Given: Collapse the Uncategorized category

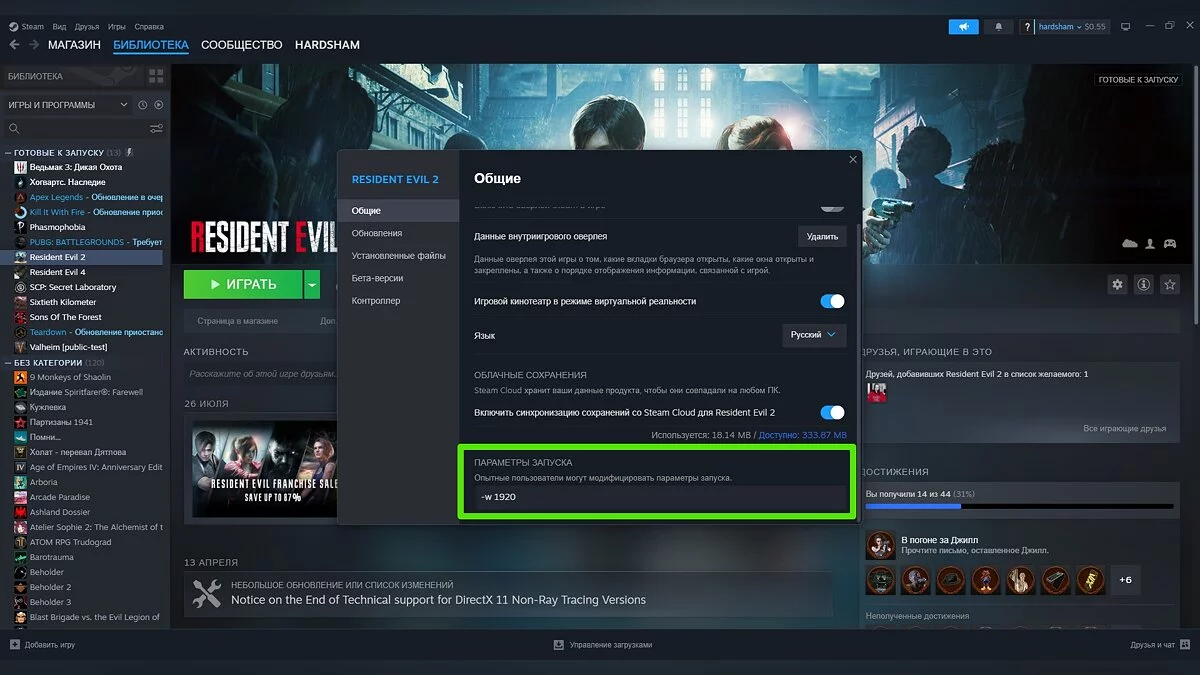Looking at the screenshot, I should 9,362.
